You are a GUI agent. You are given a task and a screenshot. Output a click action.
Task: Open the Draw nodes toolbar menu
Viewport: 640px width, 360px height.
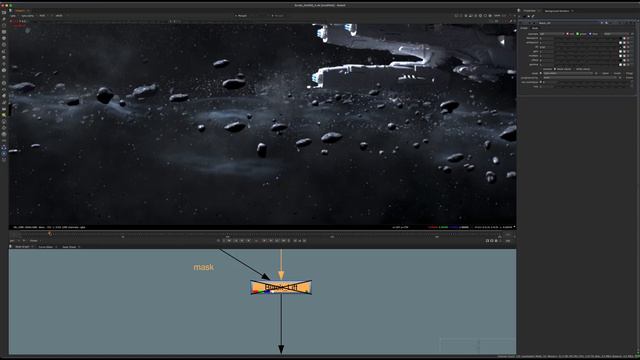(4, 19)
